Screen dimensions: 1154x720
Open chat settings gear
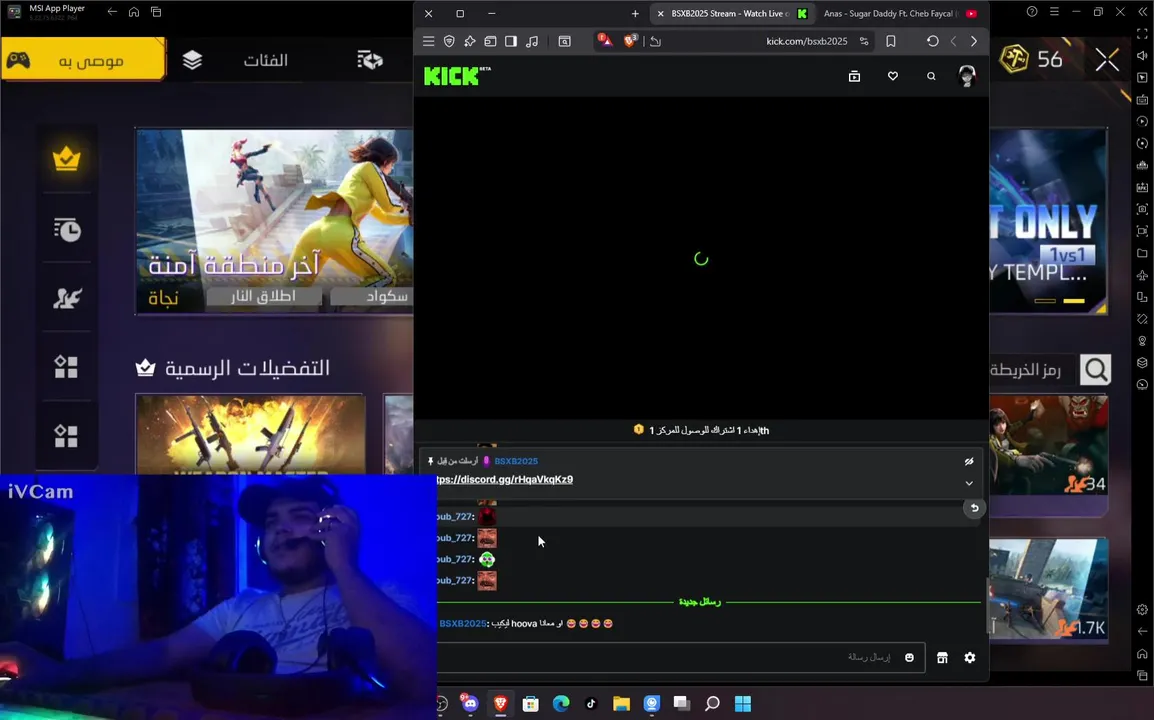970,657
